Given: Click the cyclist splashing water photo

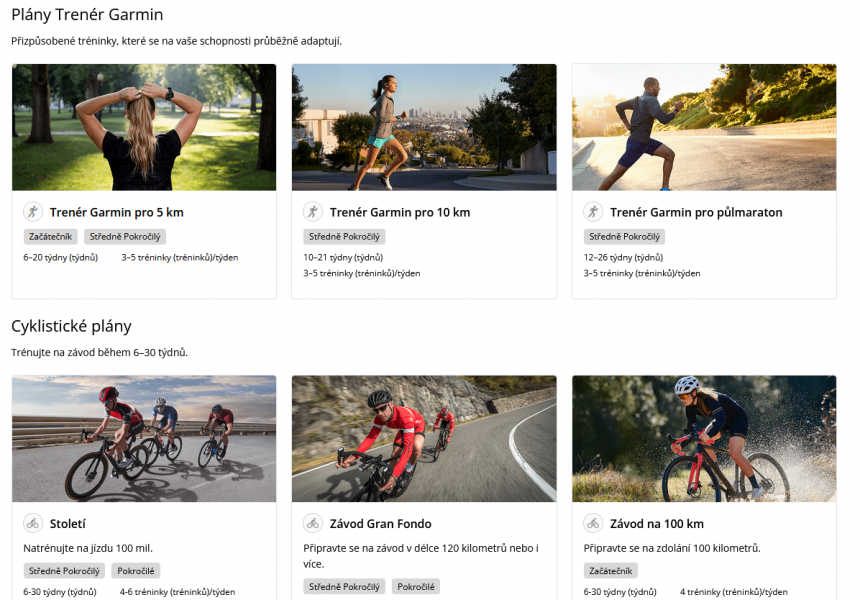Looking at the screenshot, I should click(x=704, y=438).
